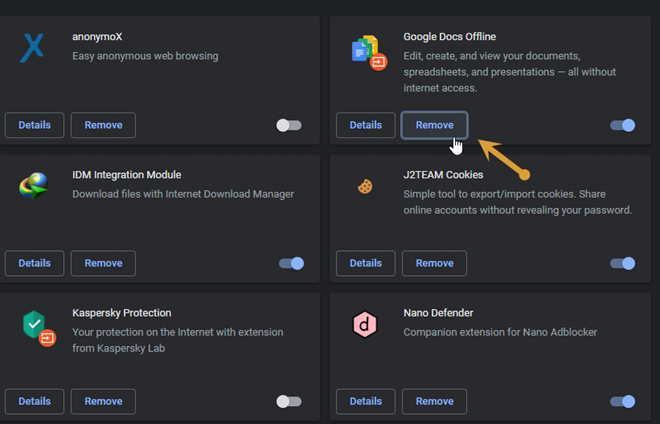Show Details for Nano Defender

pos(365,401)
